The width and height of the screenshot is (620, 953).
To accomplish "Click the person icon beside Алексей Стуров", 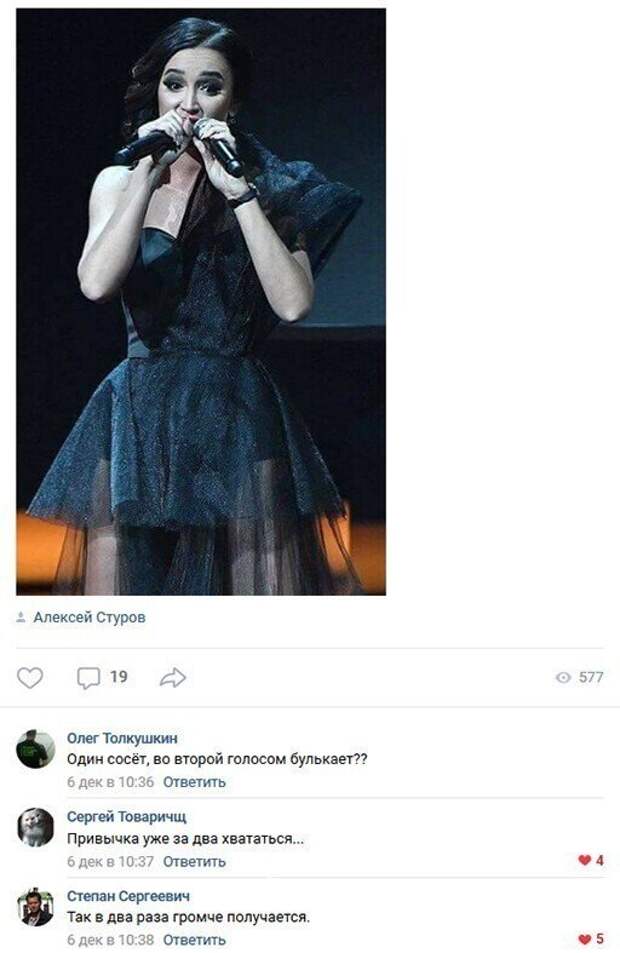I will [21, 618].
